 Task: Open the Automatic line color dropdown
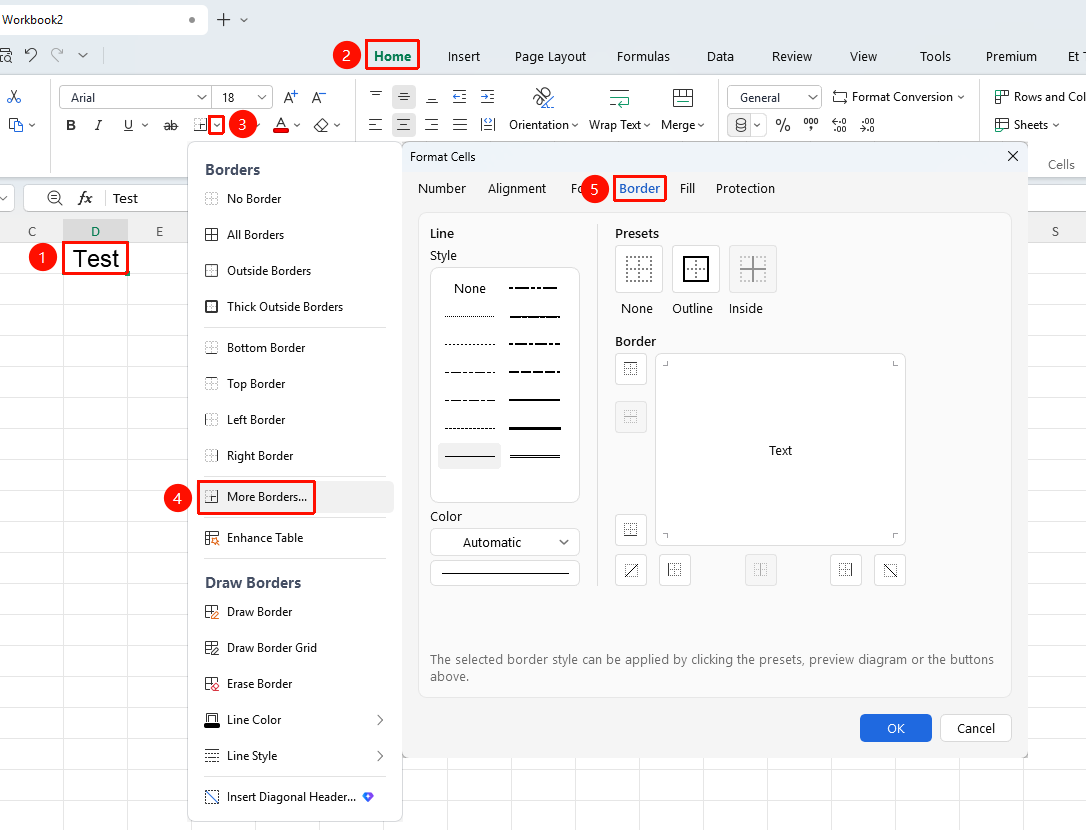(504, 542)
